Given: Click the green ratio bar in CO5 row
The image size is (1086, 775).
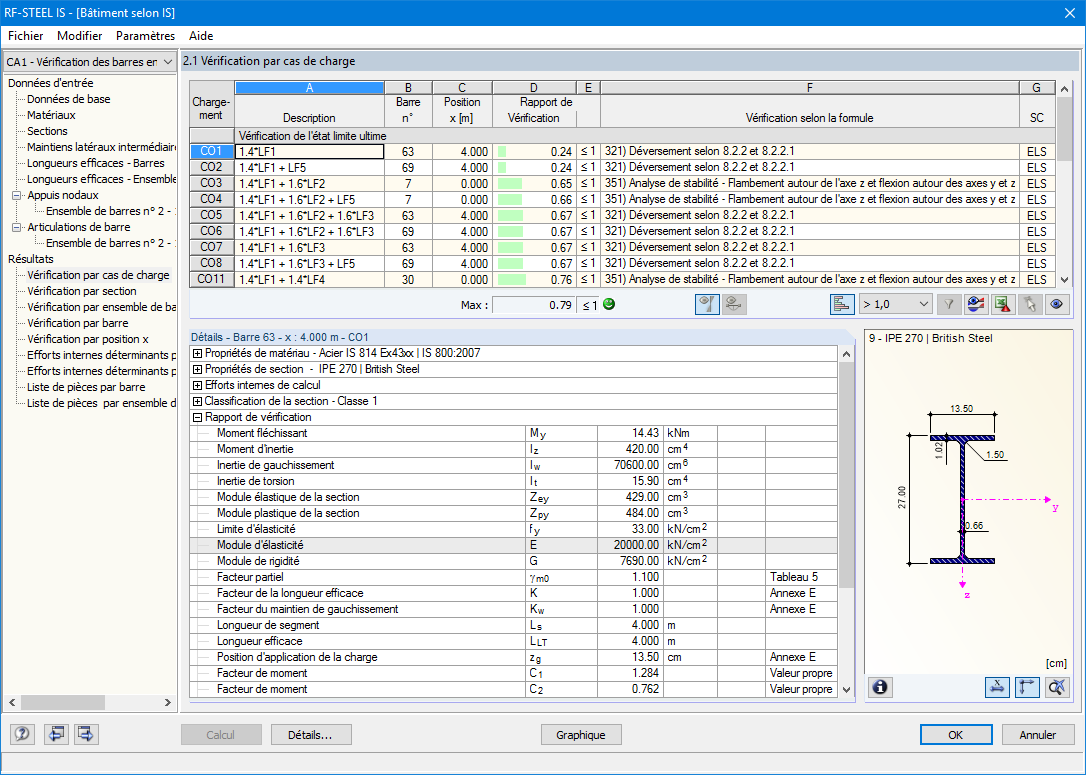Looking at the screenshot, I should [510, 215].
